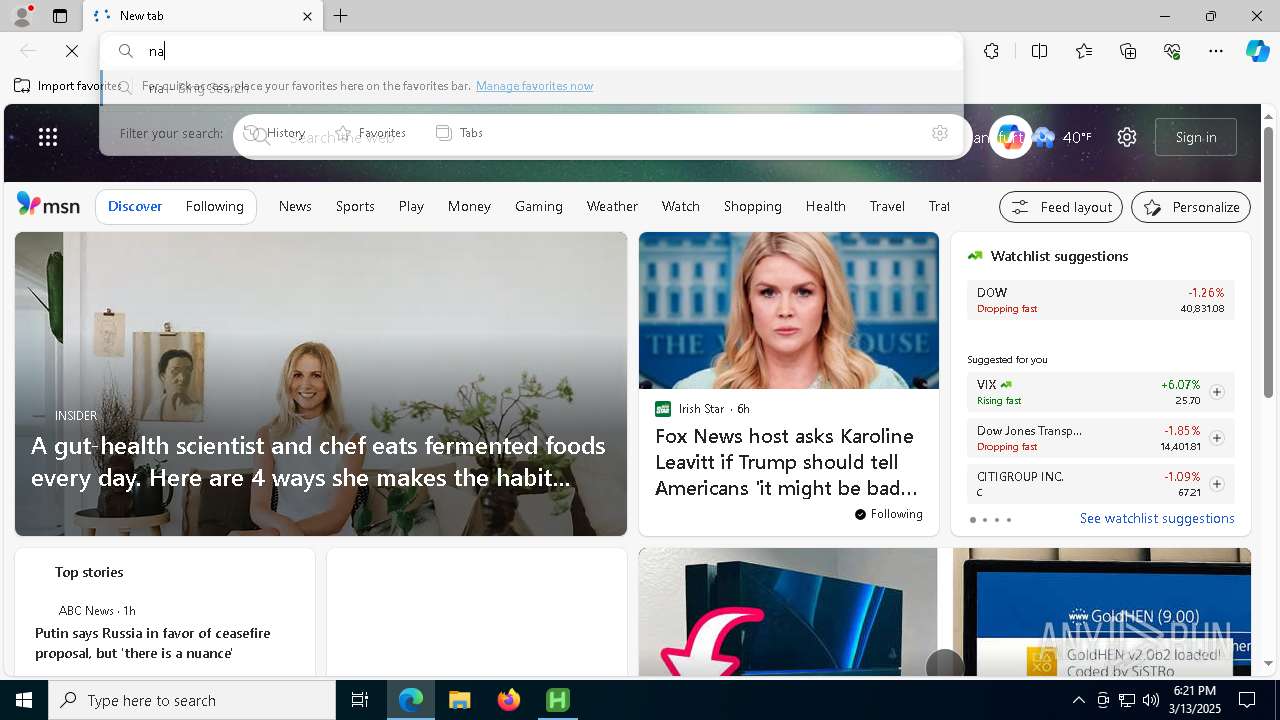Open the Feed layout options
1280x720 pixels.
pyautogui.click(x=1061, y=207)
